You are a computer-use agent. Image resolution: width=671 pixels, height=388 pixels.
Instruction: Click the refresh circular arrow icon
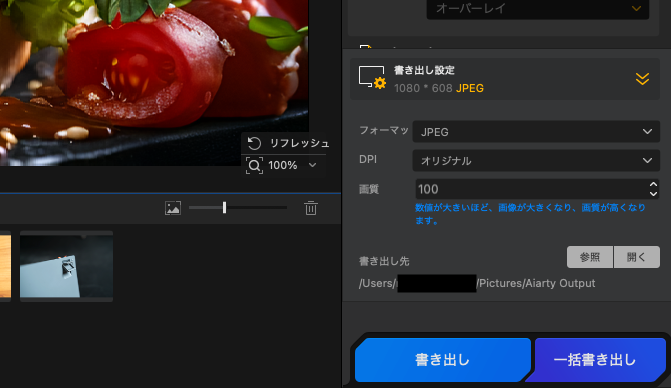254,143
